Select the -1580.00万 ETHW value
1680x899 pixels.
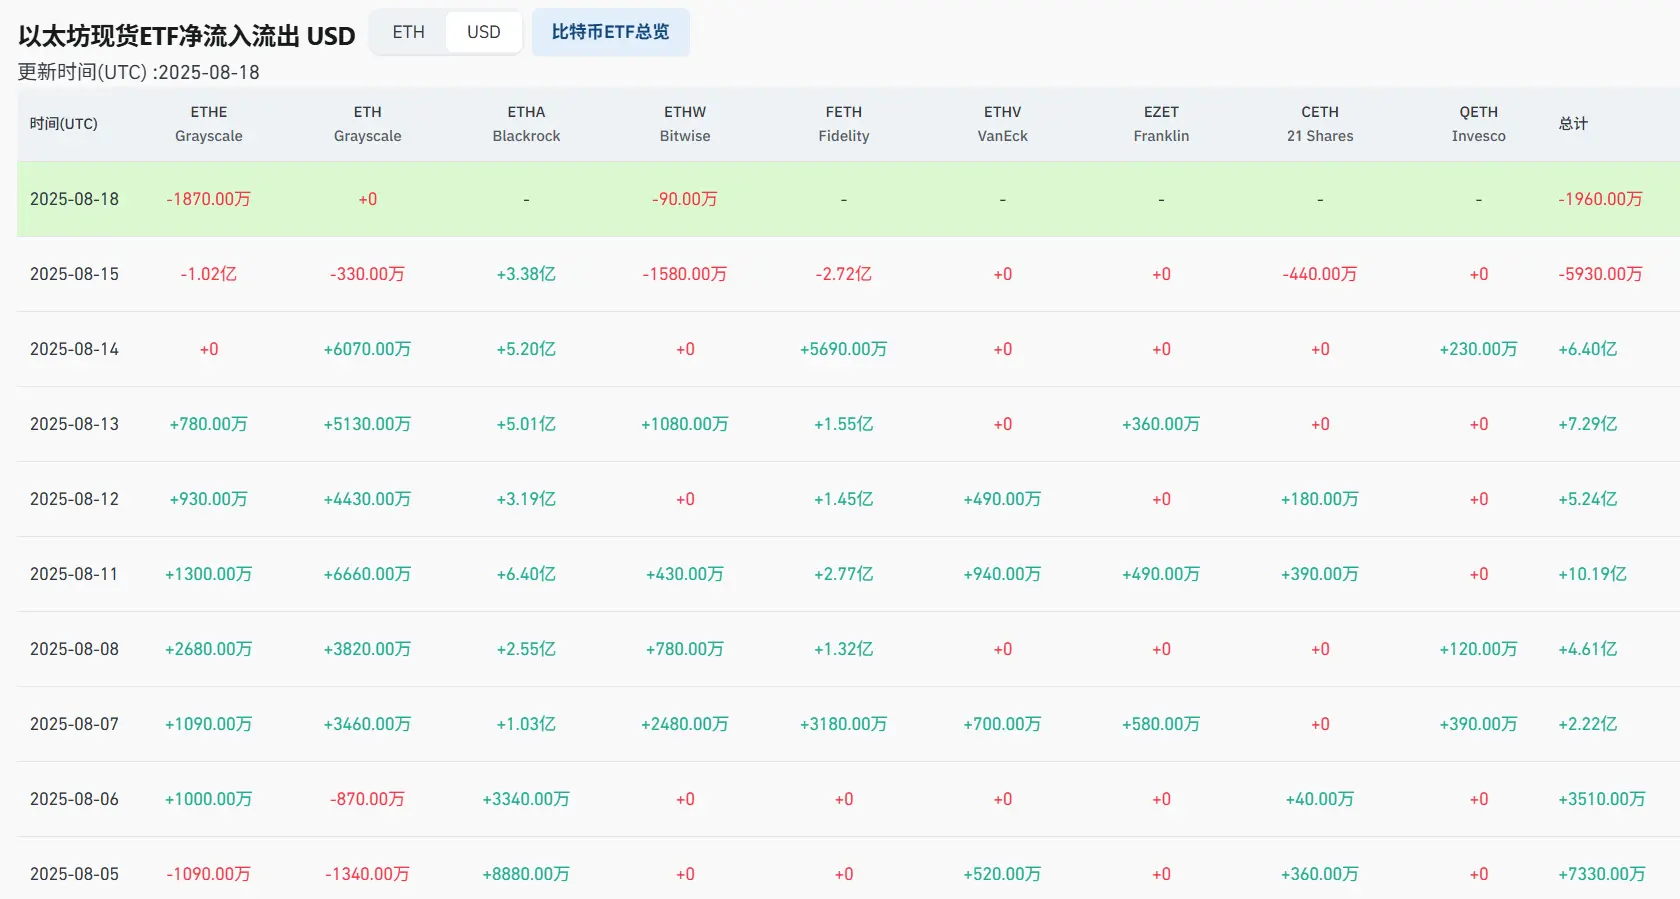pyautogui.click(x=685, y=274)
